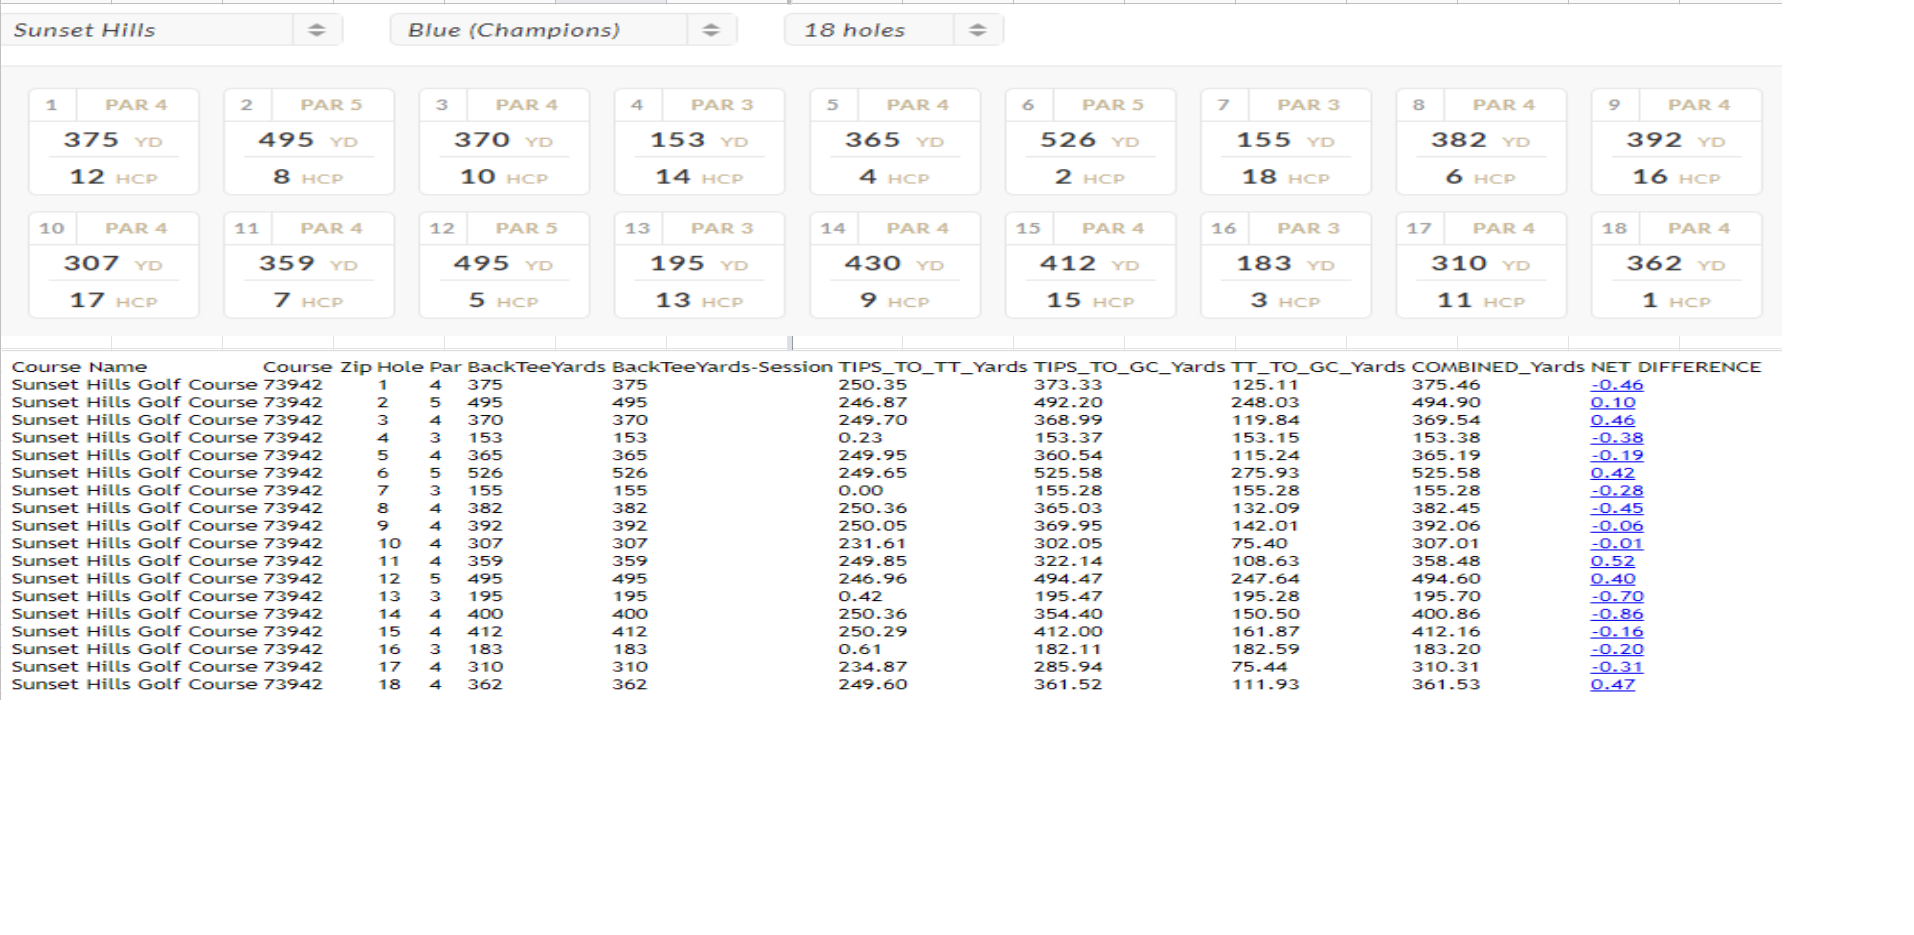
Task: Select hole 17 card with 310 yards
Action: (x=1481, y=265)
